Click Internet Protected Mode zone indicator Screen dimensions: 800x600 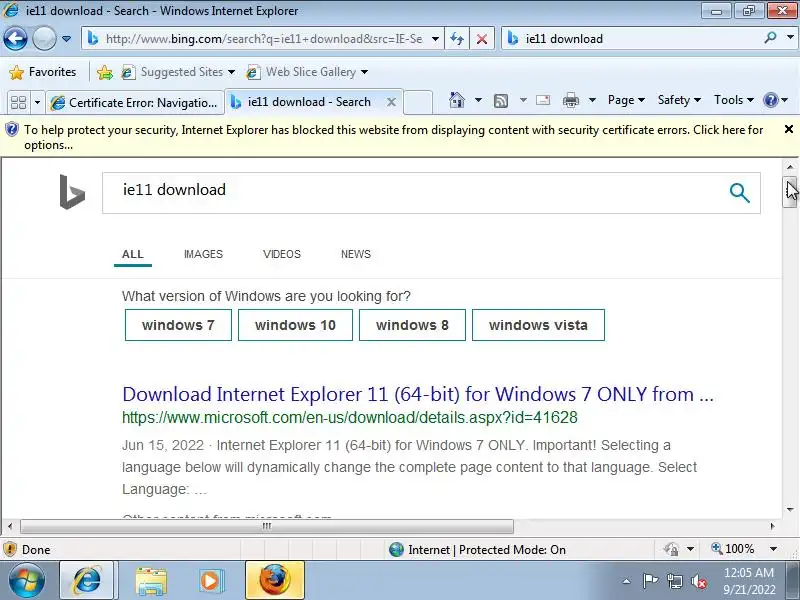pos(478,549)
